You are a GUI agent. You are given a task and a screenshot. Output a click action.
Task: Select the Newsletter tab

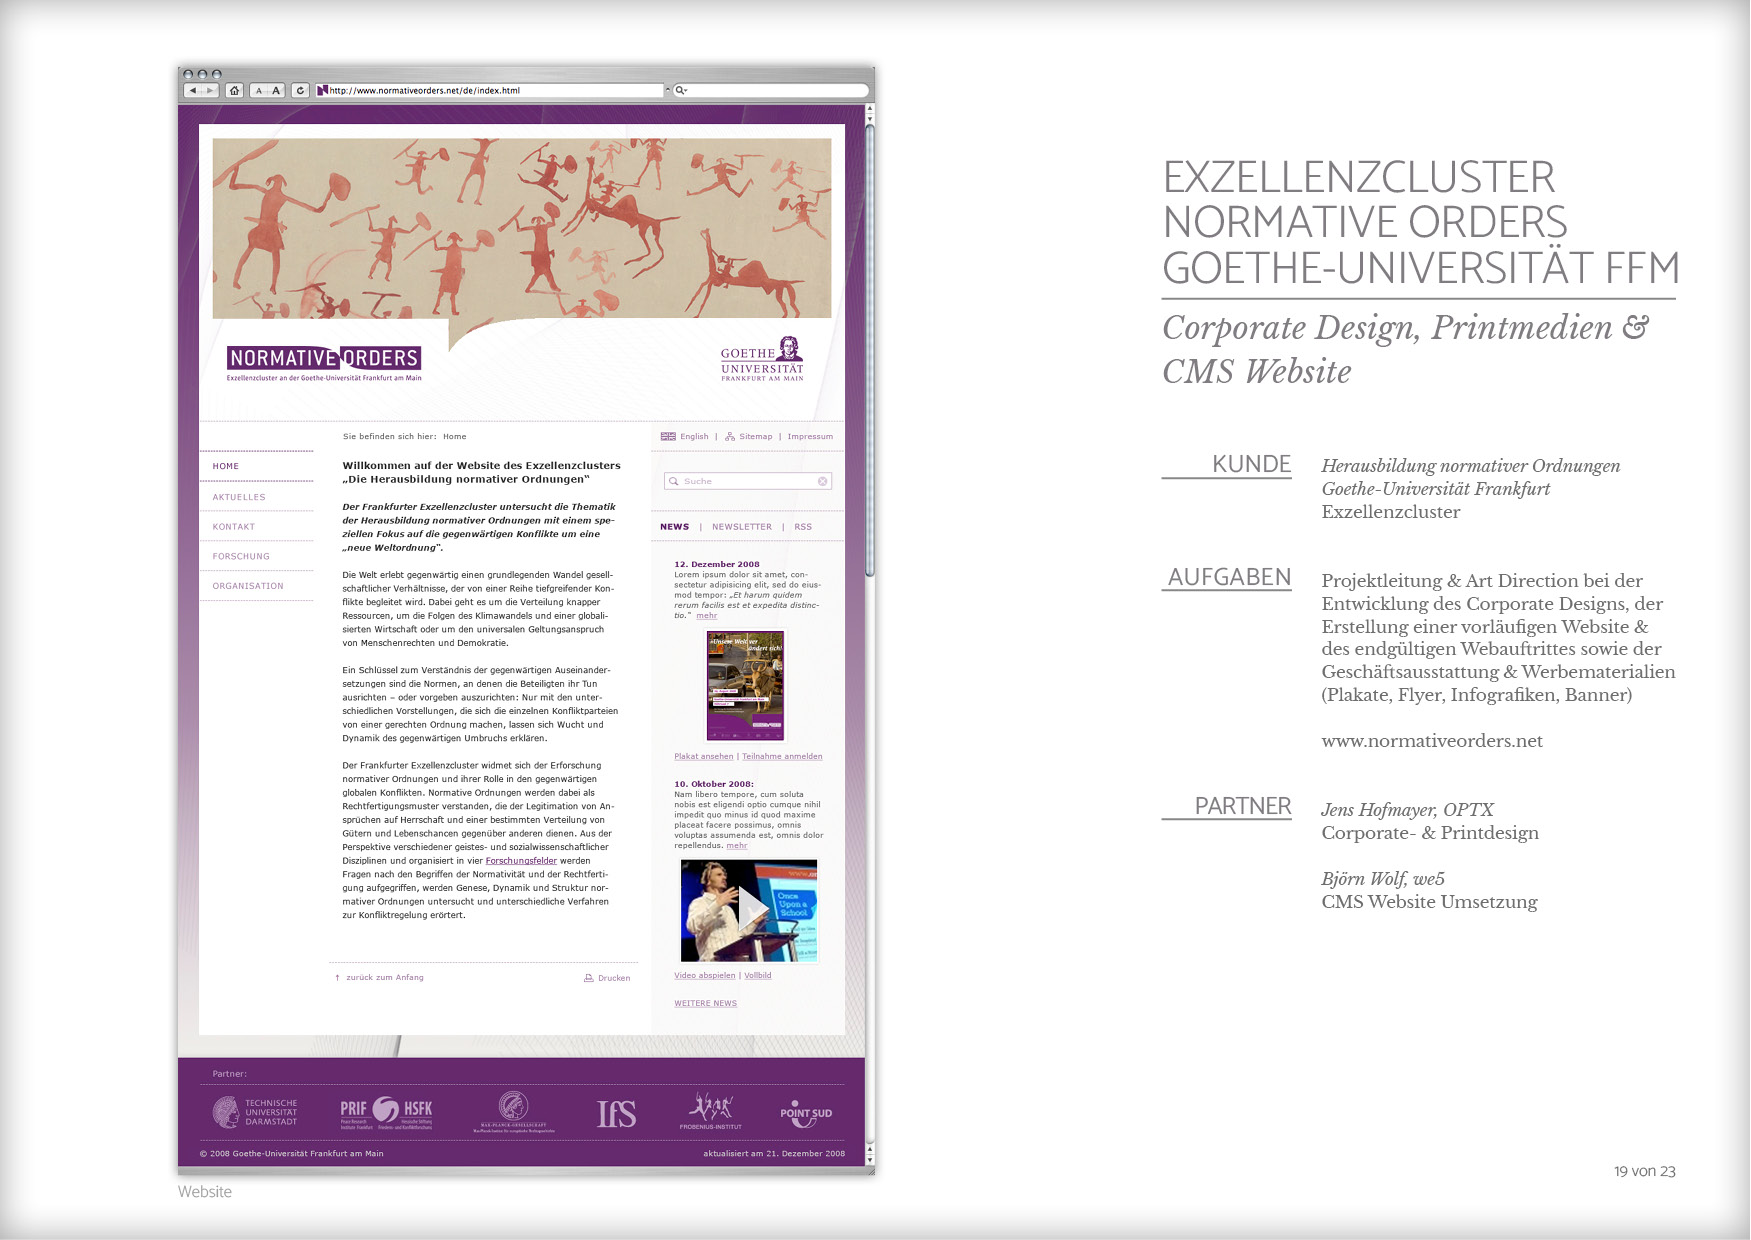(741, 527)
